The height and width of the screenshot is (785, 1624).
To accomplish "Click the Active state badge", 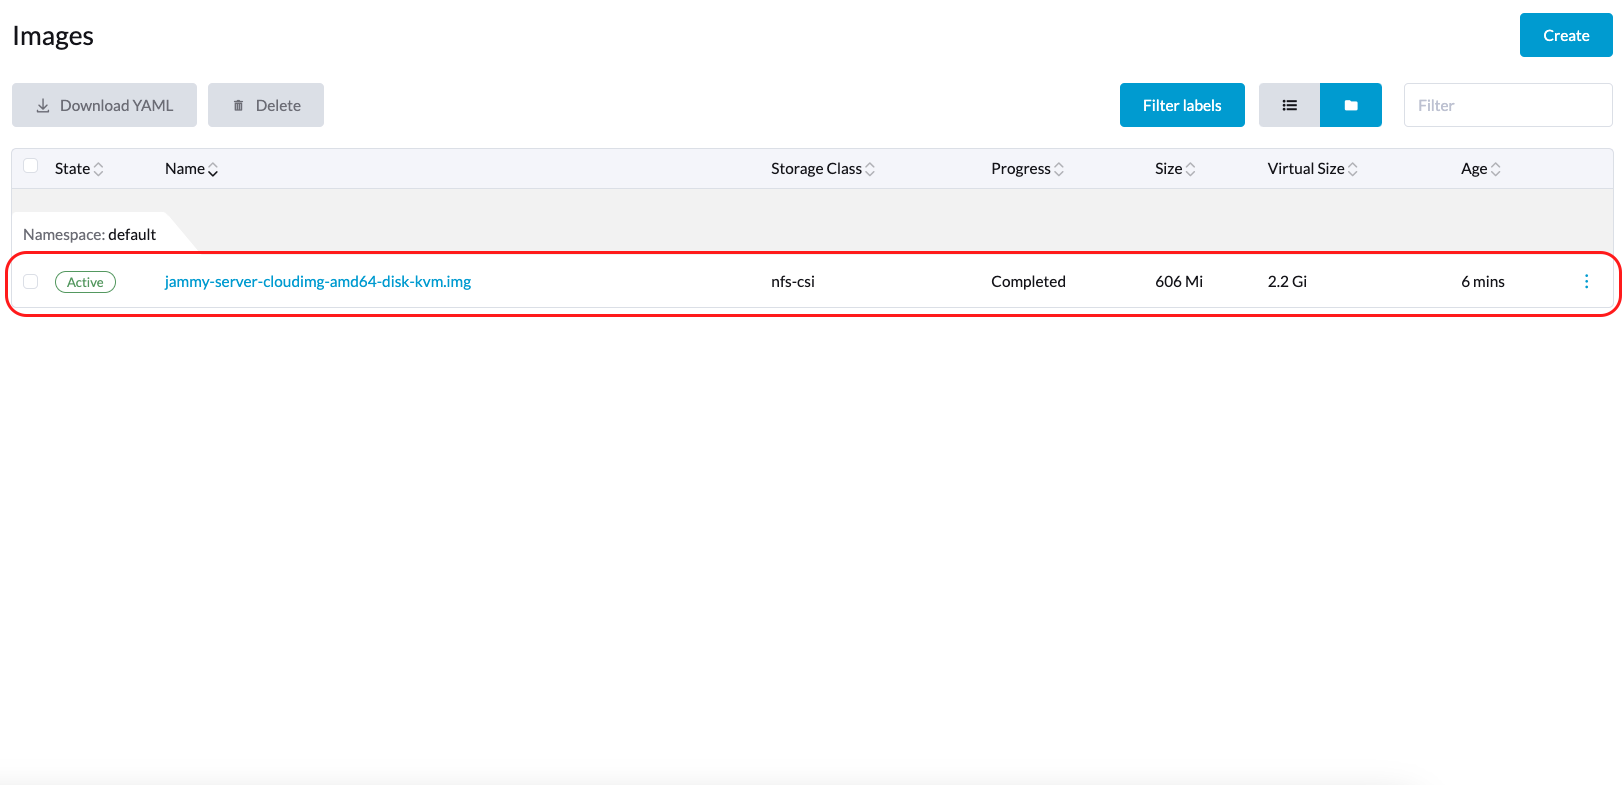I will (85, 282).
